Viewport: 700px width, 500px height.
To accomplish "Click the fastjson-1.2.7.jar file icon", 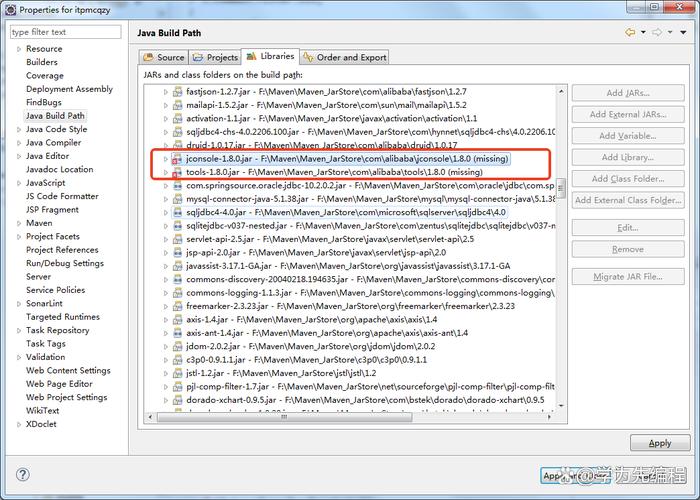I will 178,92.
